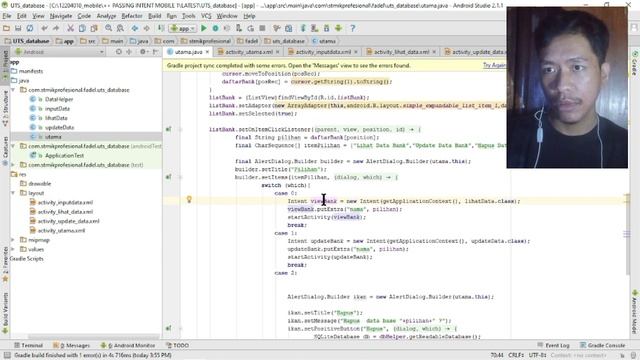This screenshot has width=640, height=360.
Task: Expand the (test) package node
Action: (13, 165)
